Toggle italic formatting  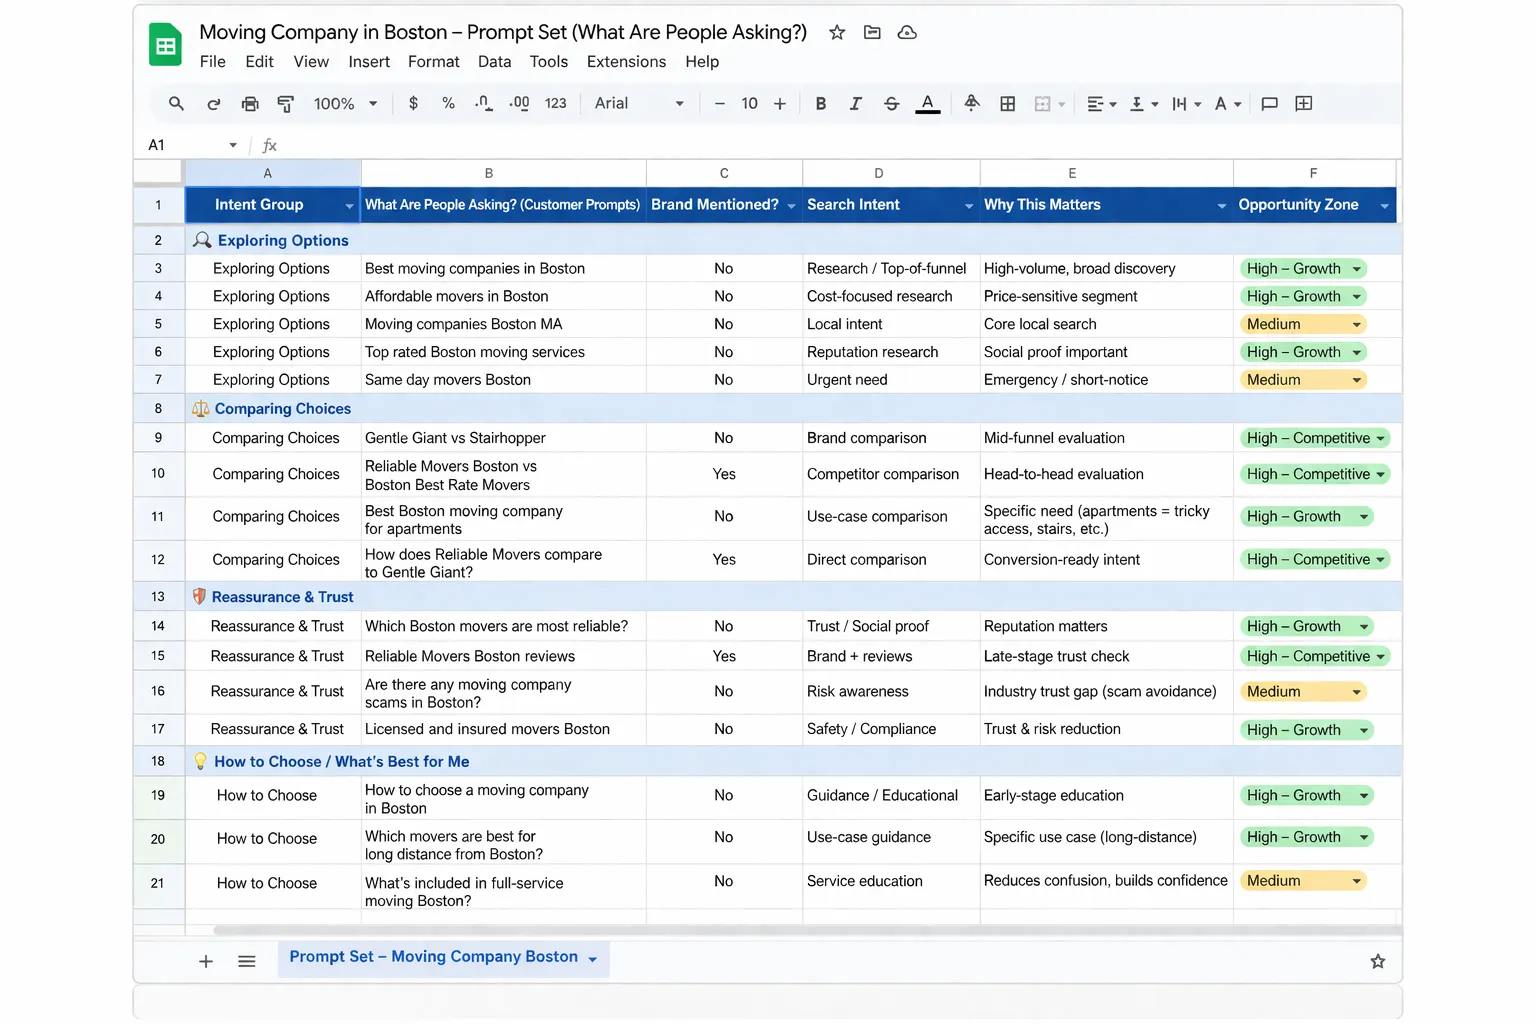855,104
